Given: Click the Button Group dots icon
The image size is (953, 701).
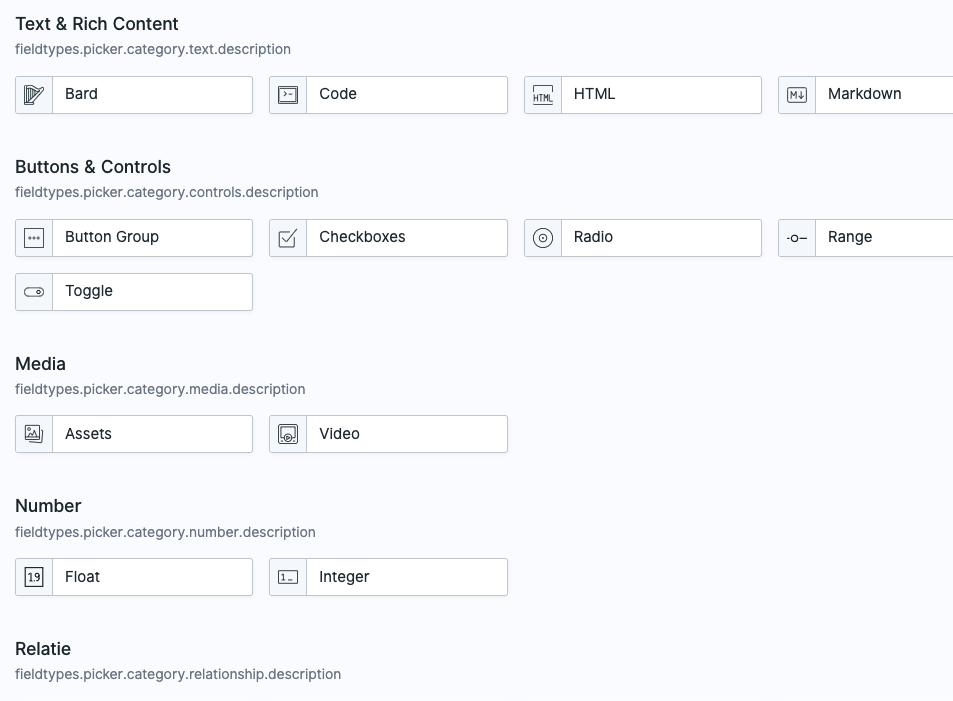Looking at the screenshot, I should 34,238.
